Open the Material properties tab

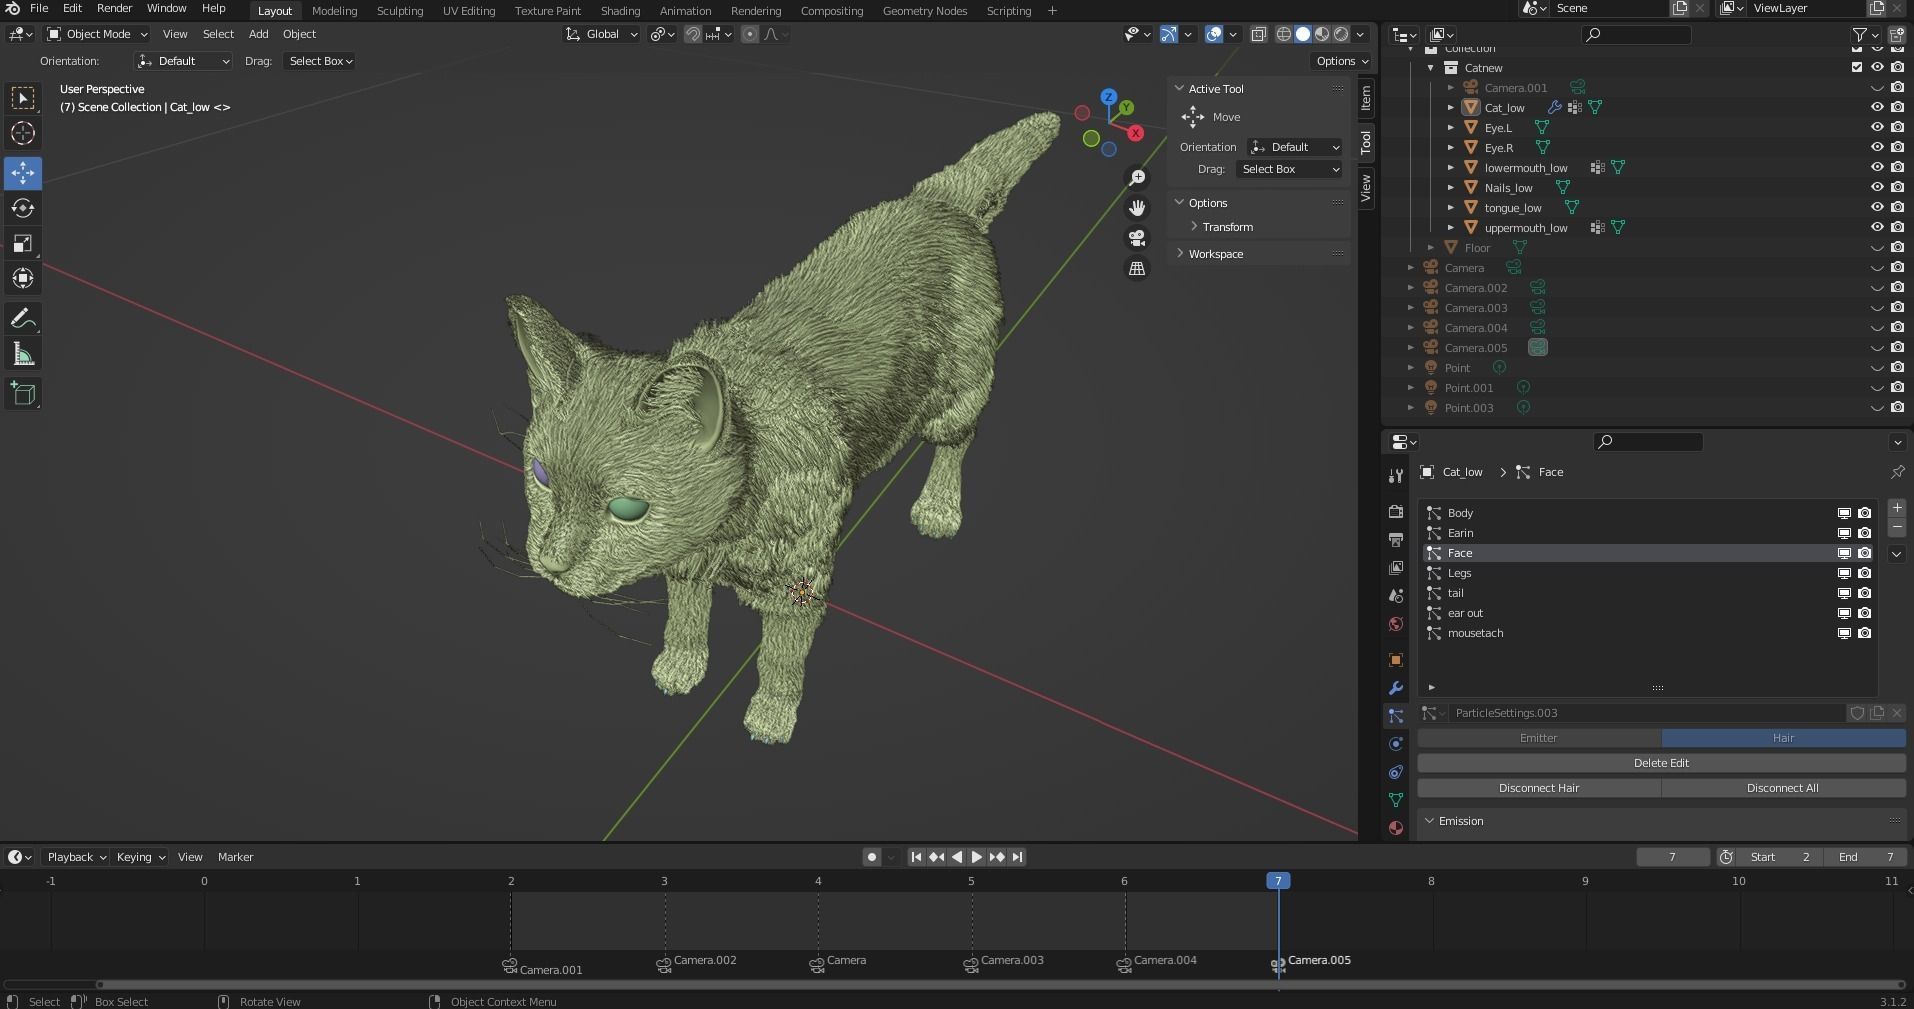click(x=1396, y=828)
